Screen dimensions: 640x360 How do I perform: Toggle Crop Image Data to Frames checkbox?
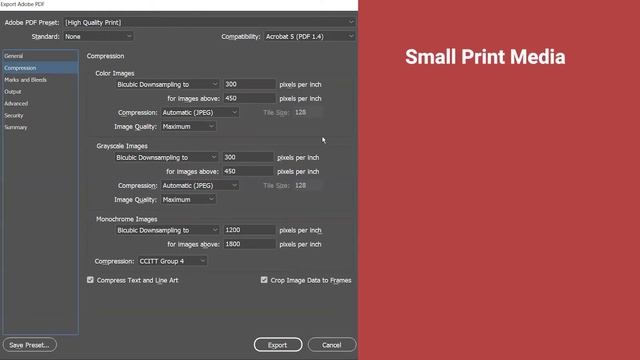point(264,280)
